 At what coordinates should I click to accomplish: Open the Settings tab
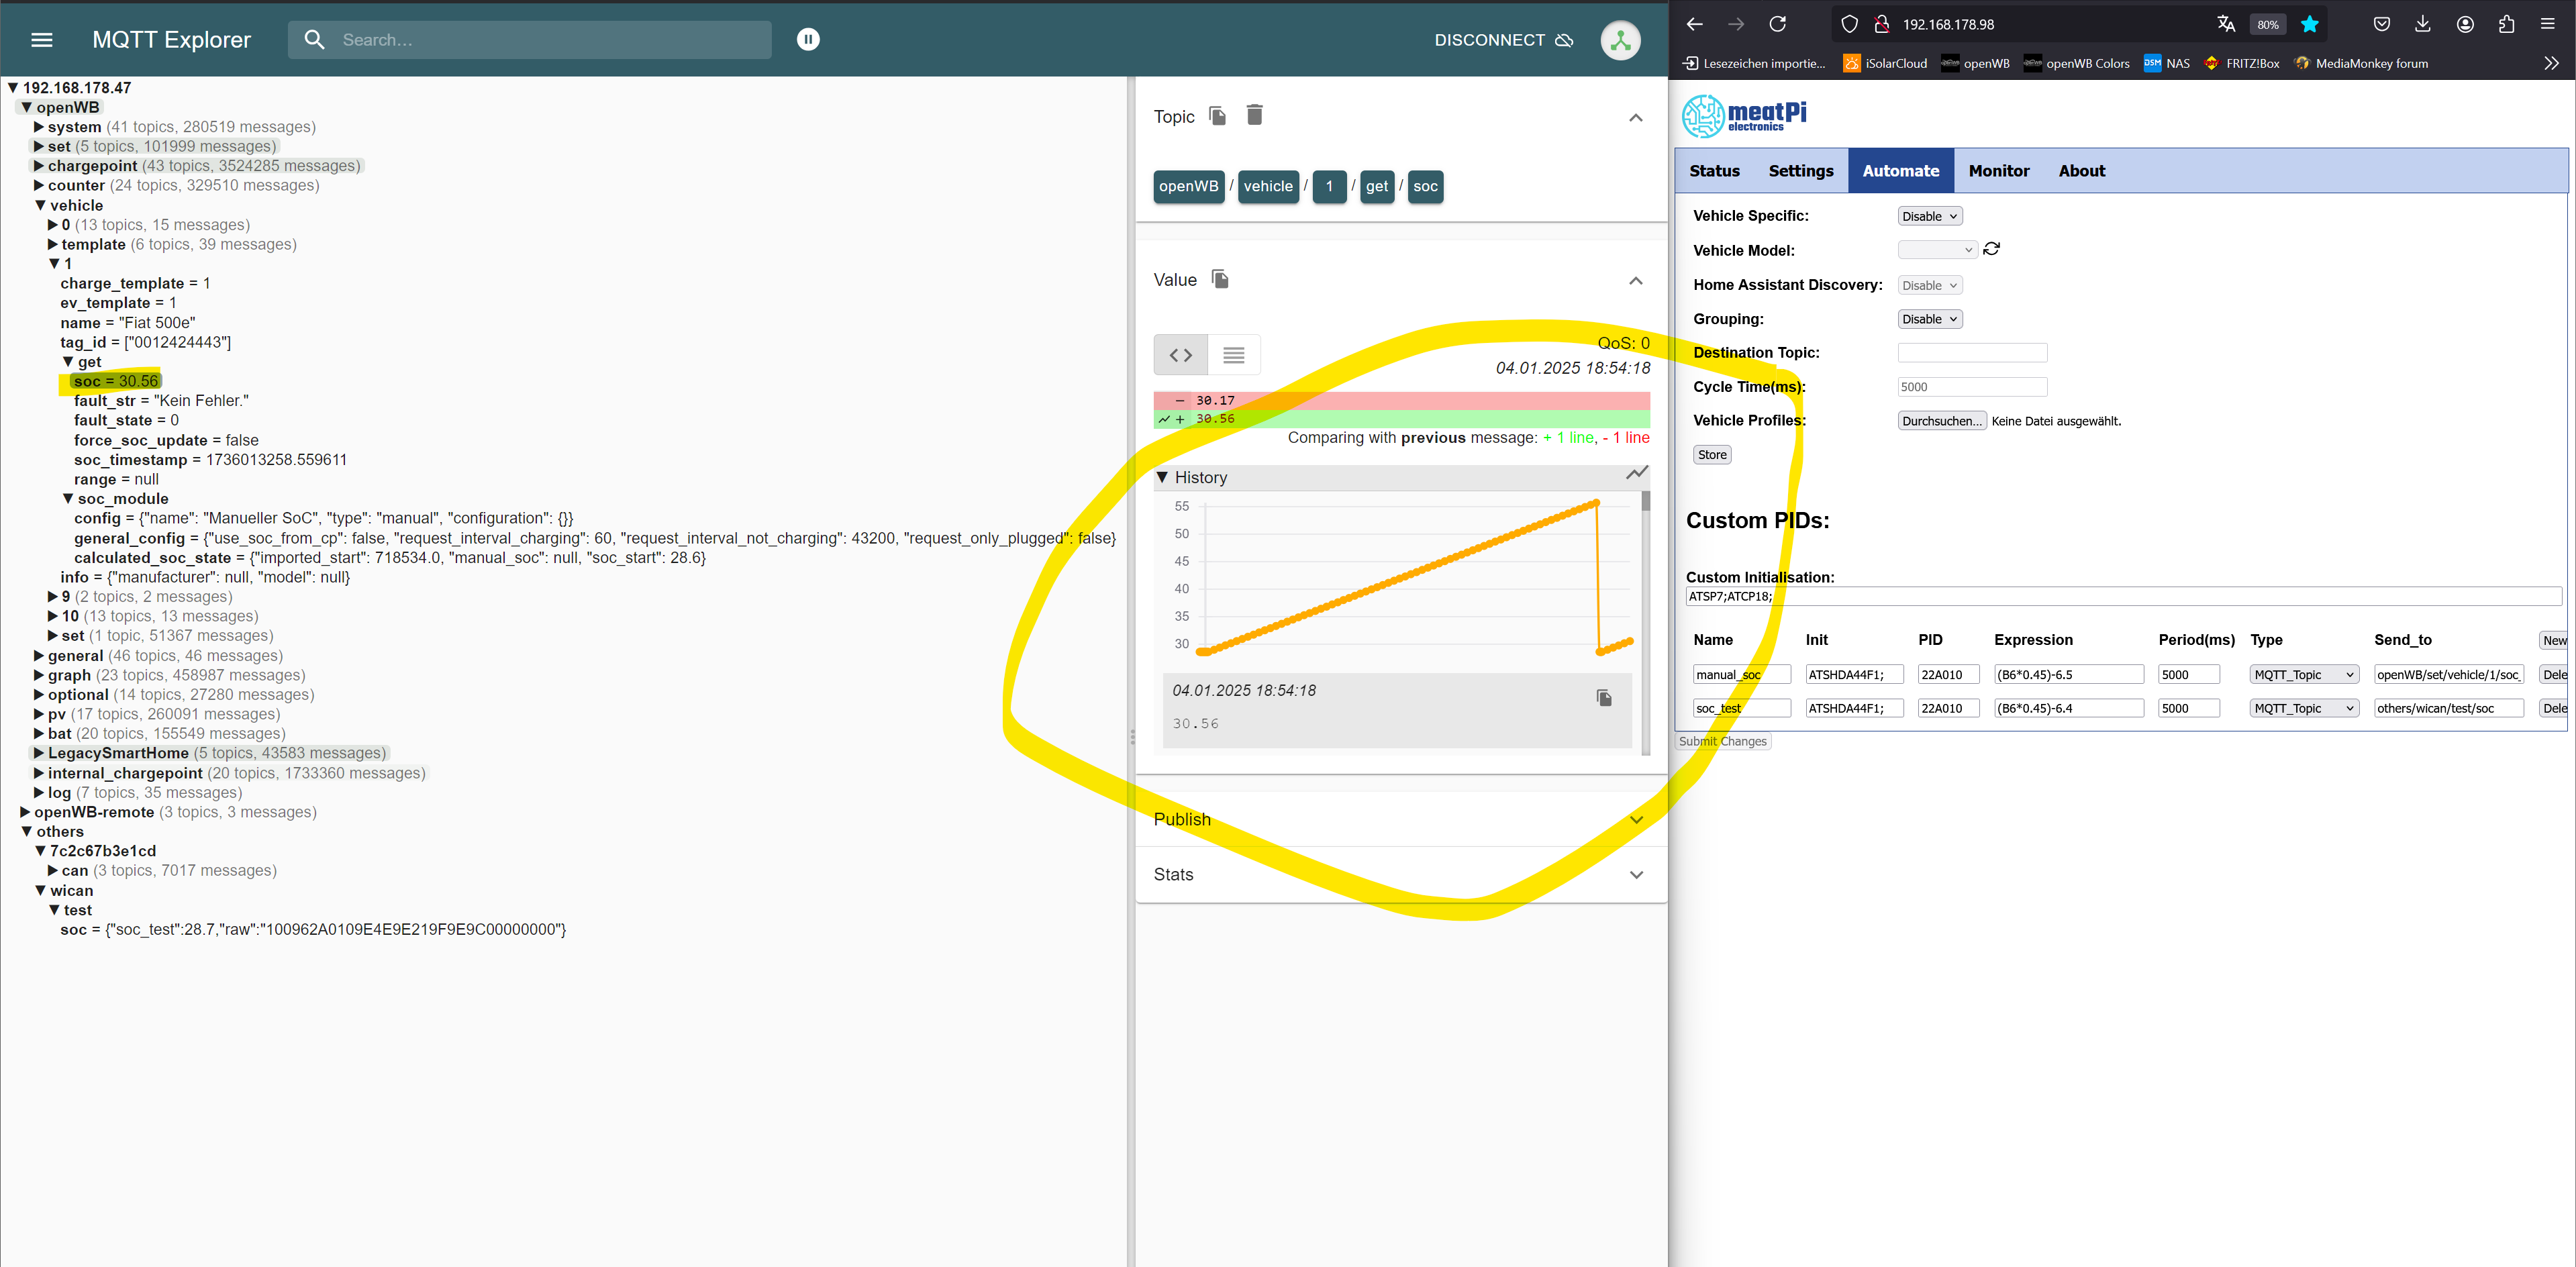[1800, 171]
